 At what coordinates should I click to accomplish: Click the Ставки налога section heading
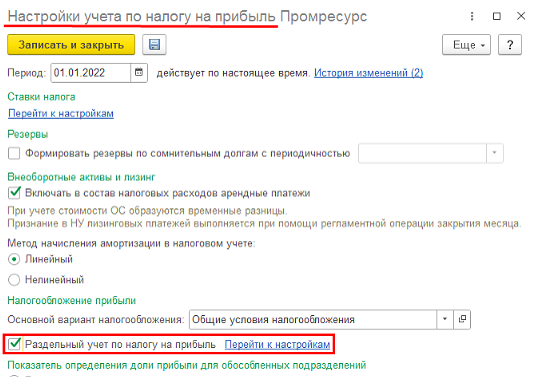[41, 97]
